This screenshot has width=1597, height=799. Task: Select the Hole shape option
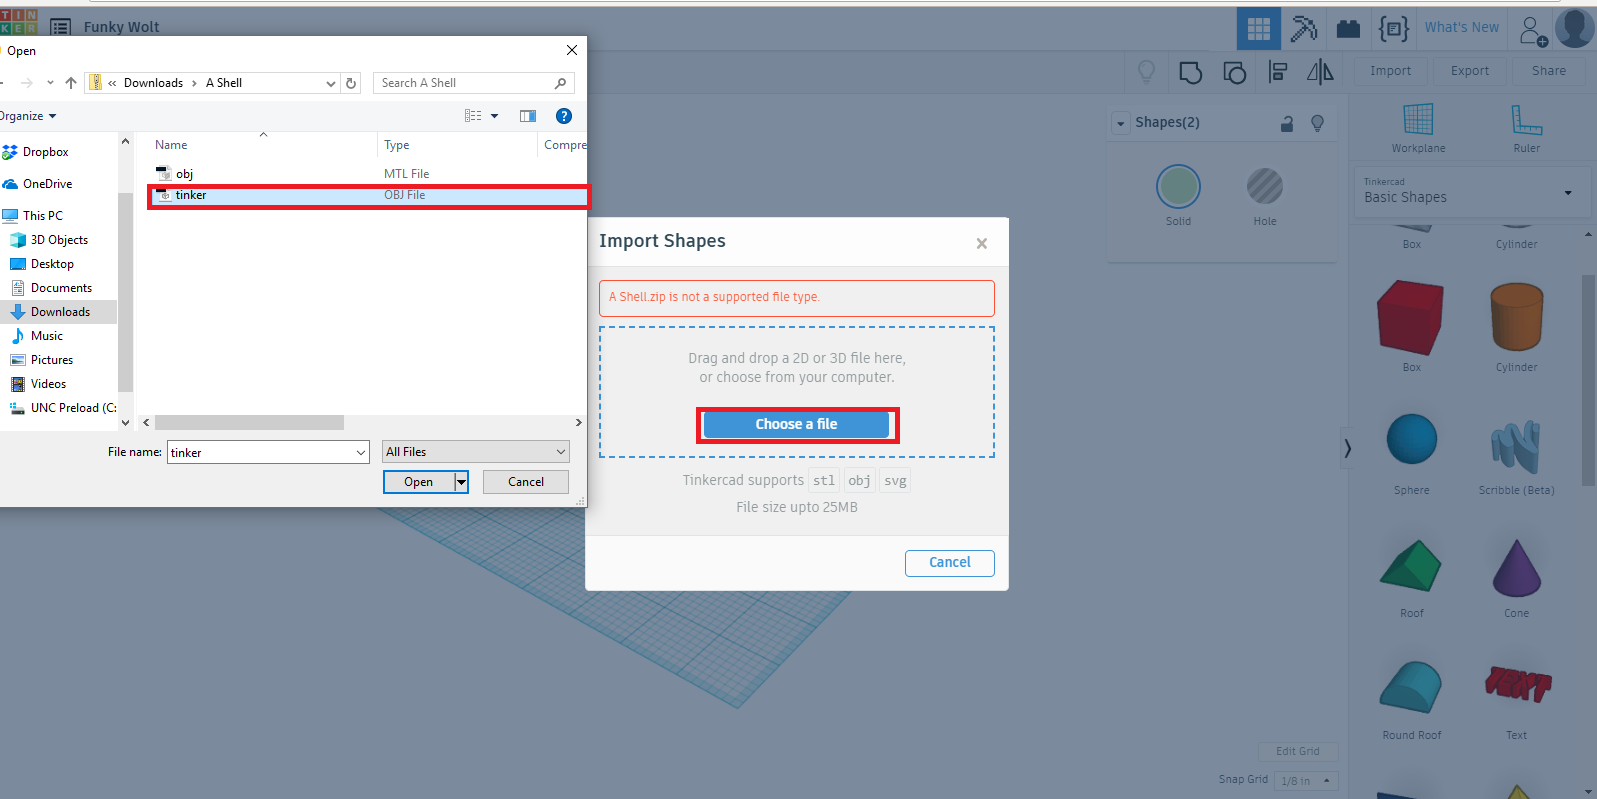[x=1265, y=186]
